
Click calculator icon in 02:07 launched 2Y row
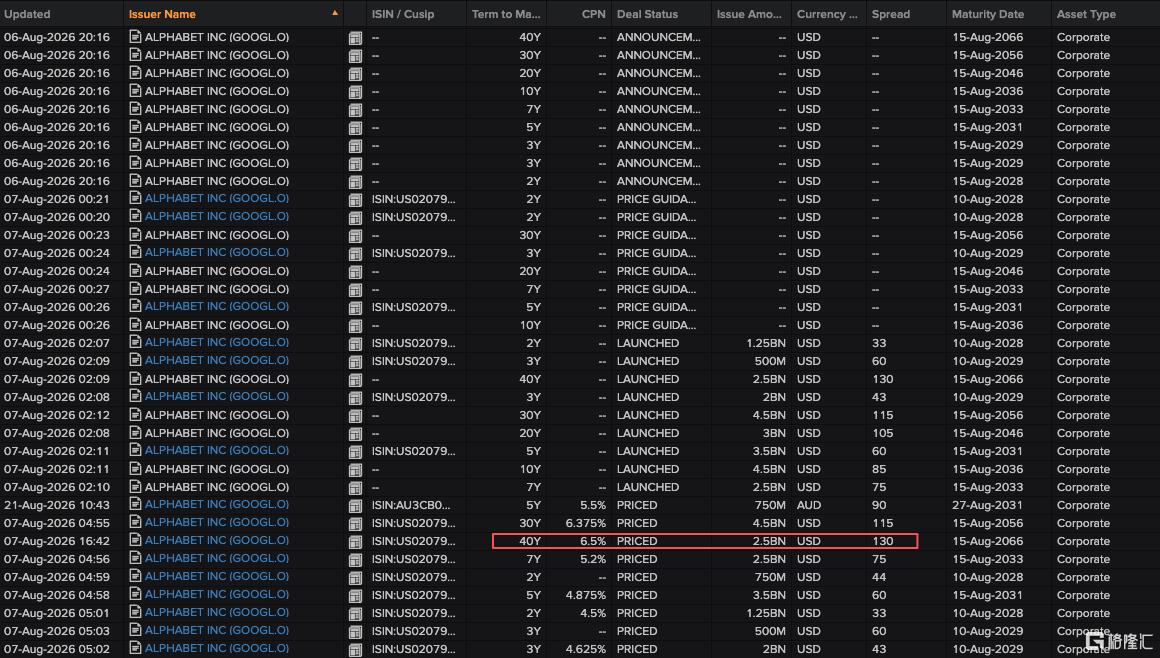[x=355, y=343]
